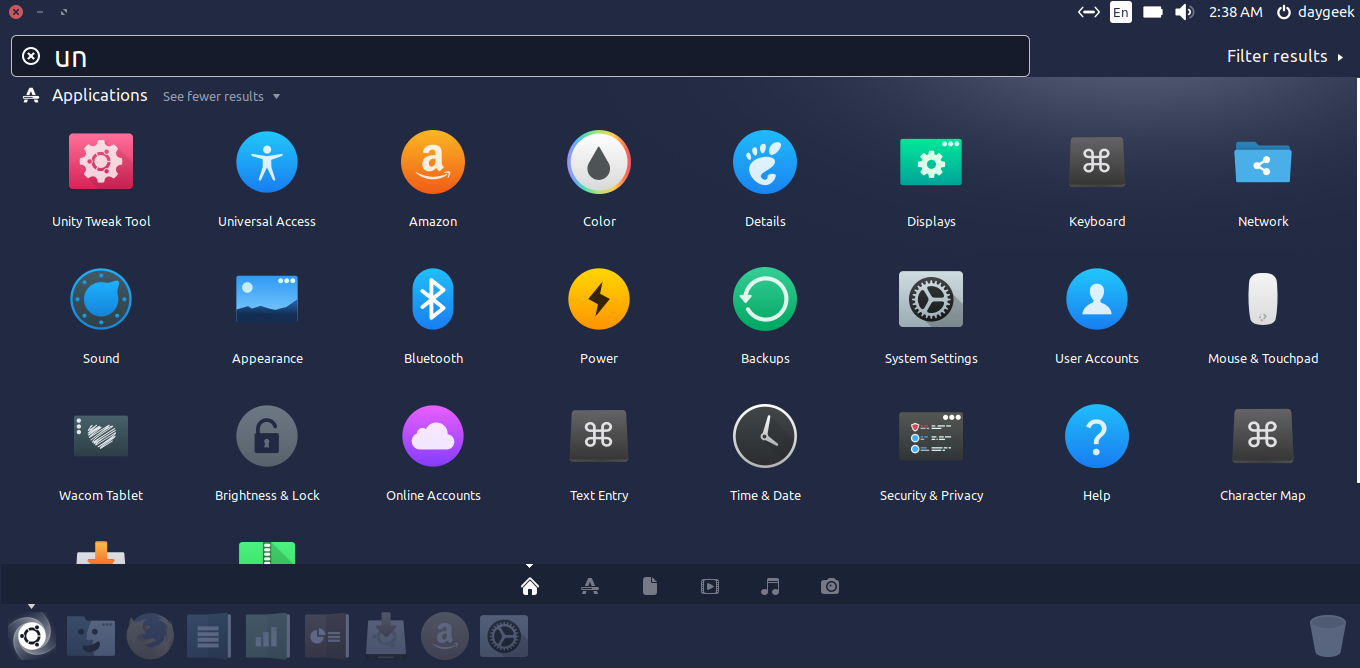This screenshot has height=668, width=1360.
Task: Click into the Dash search field
Action: (520, 56)
